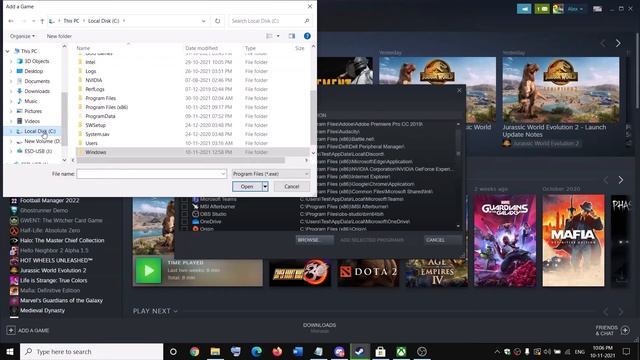This screenshot has height=360, width=640.
Task: Click the plus icon beside ADD A GAME
Action: [11, 330]
